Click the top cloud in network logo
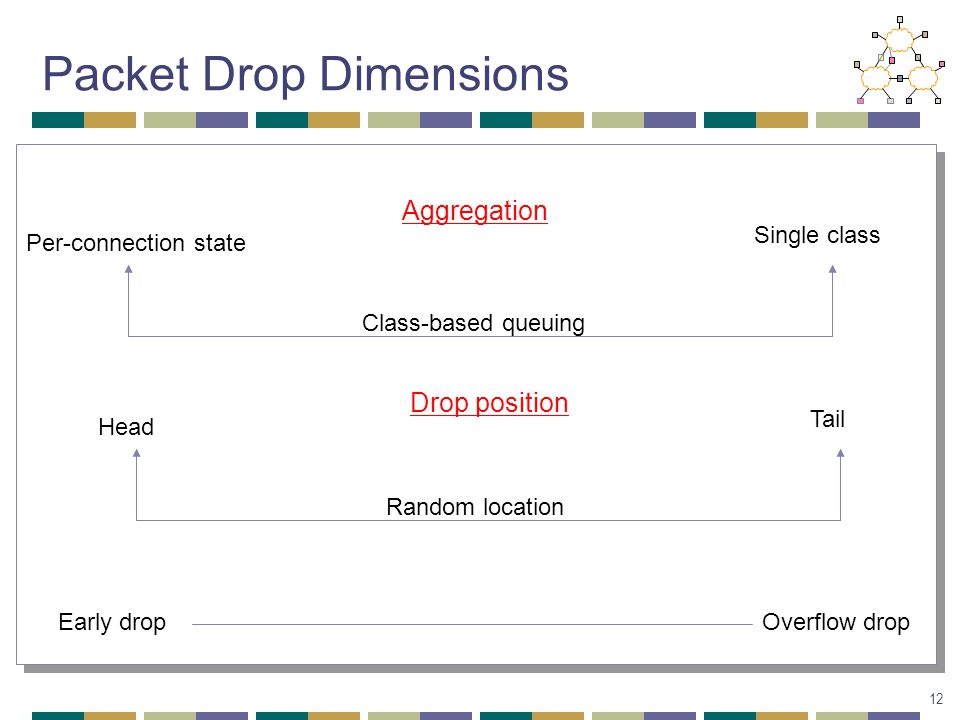This screenshot has height=720, width=960. pos(899,40)
